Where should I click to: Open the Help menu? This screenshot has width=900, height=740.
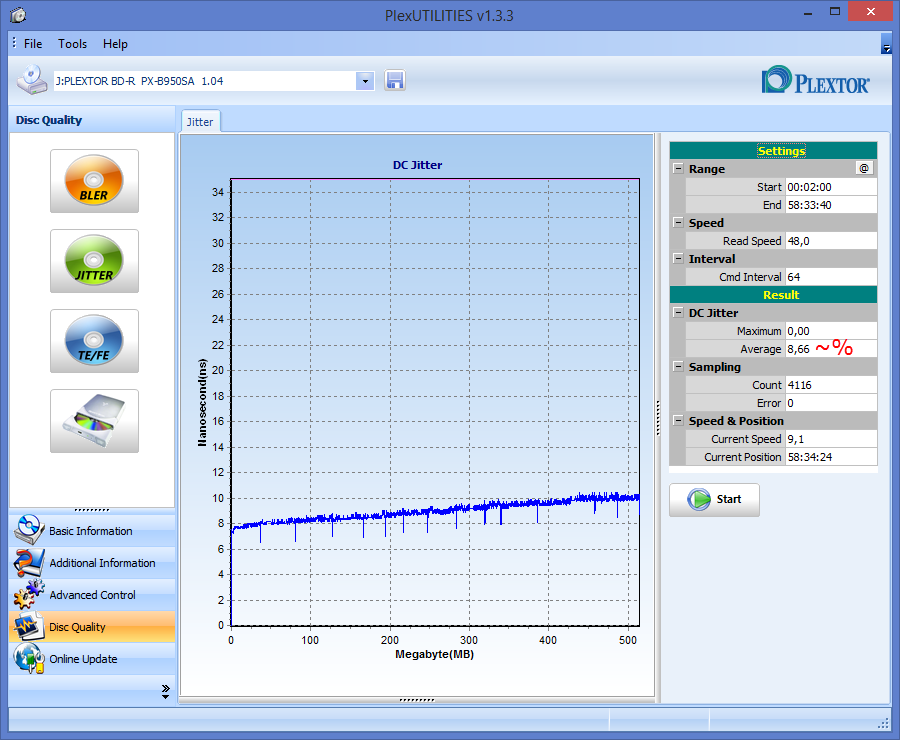pyautogui.click(x=115, y=44)
